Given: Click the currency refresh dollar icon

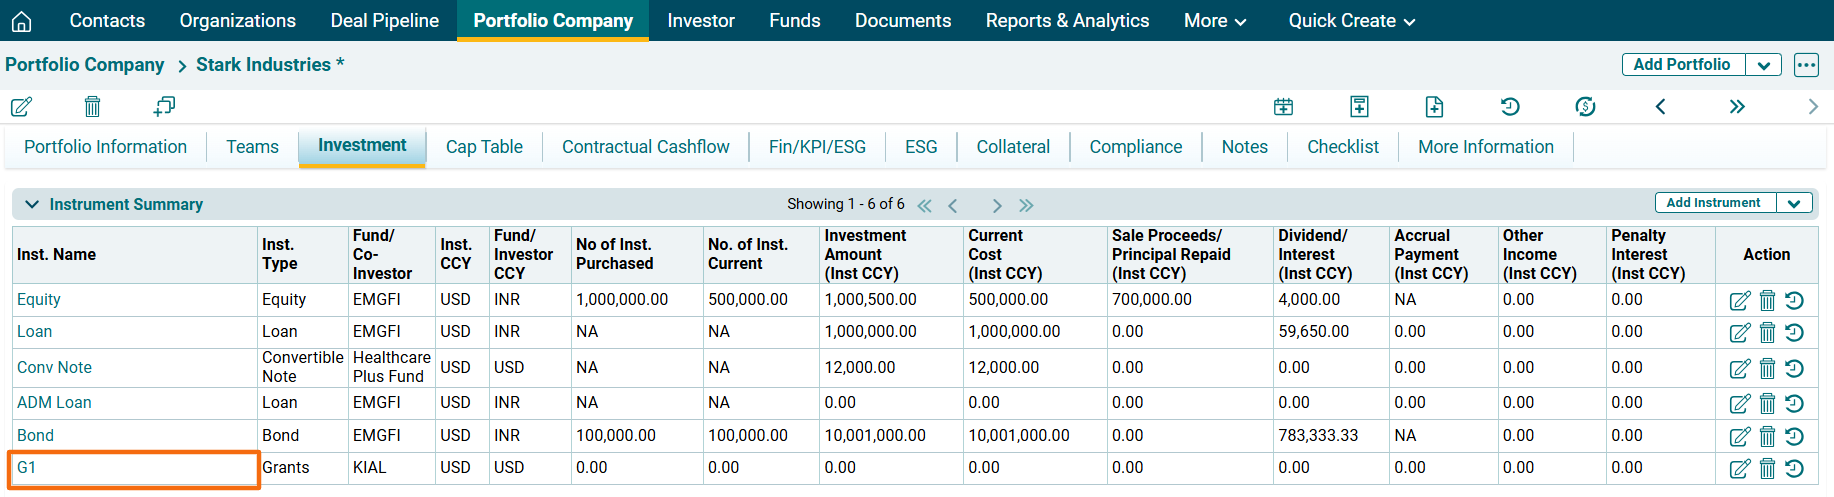Looking at the screenshot, I should [1585, 106].
